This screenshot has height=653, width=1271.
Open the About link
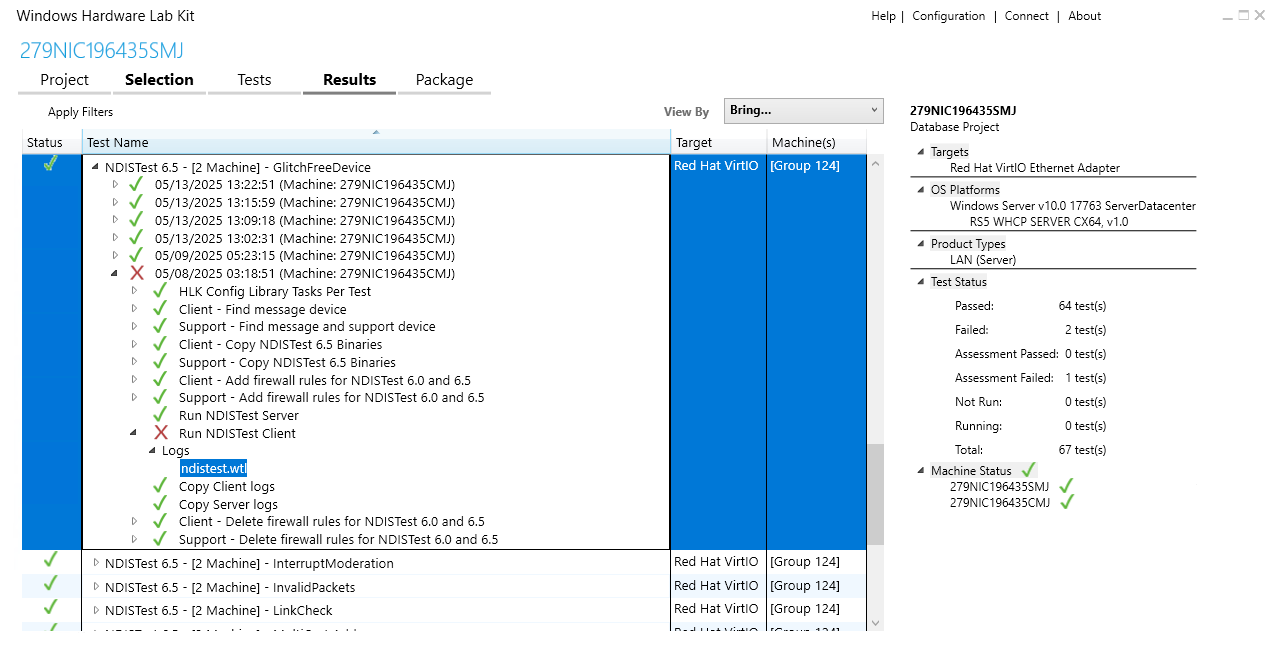[1084, 16]
